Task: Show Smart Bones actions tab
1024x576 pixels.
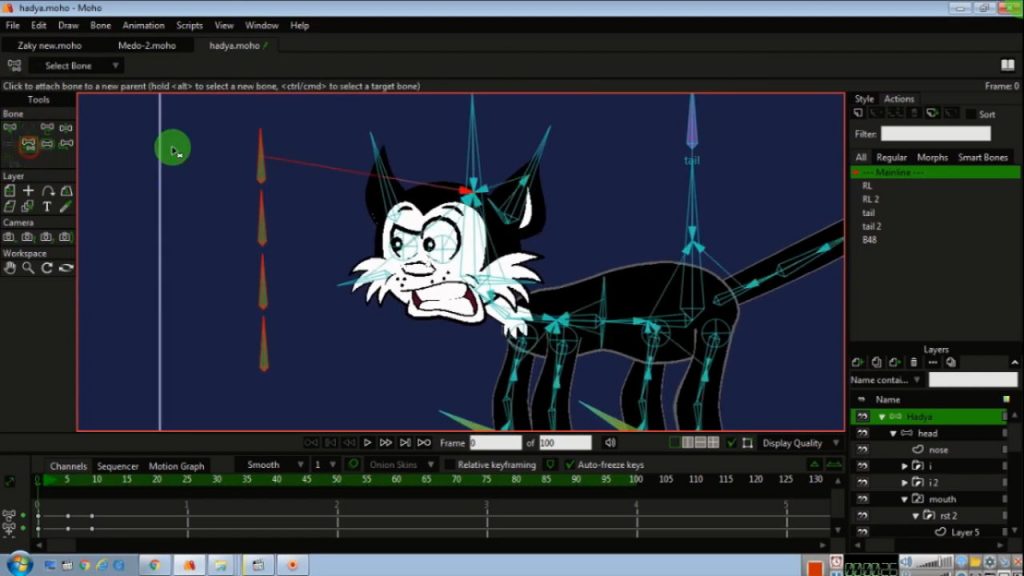Action: point(982,157)
